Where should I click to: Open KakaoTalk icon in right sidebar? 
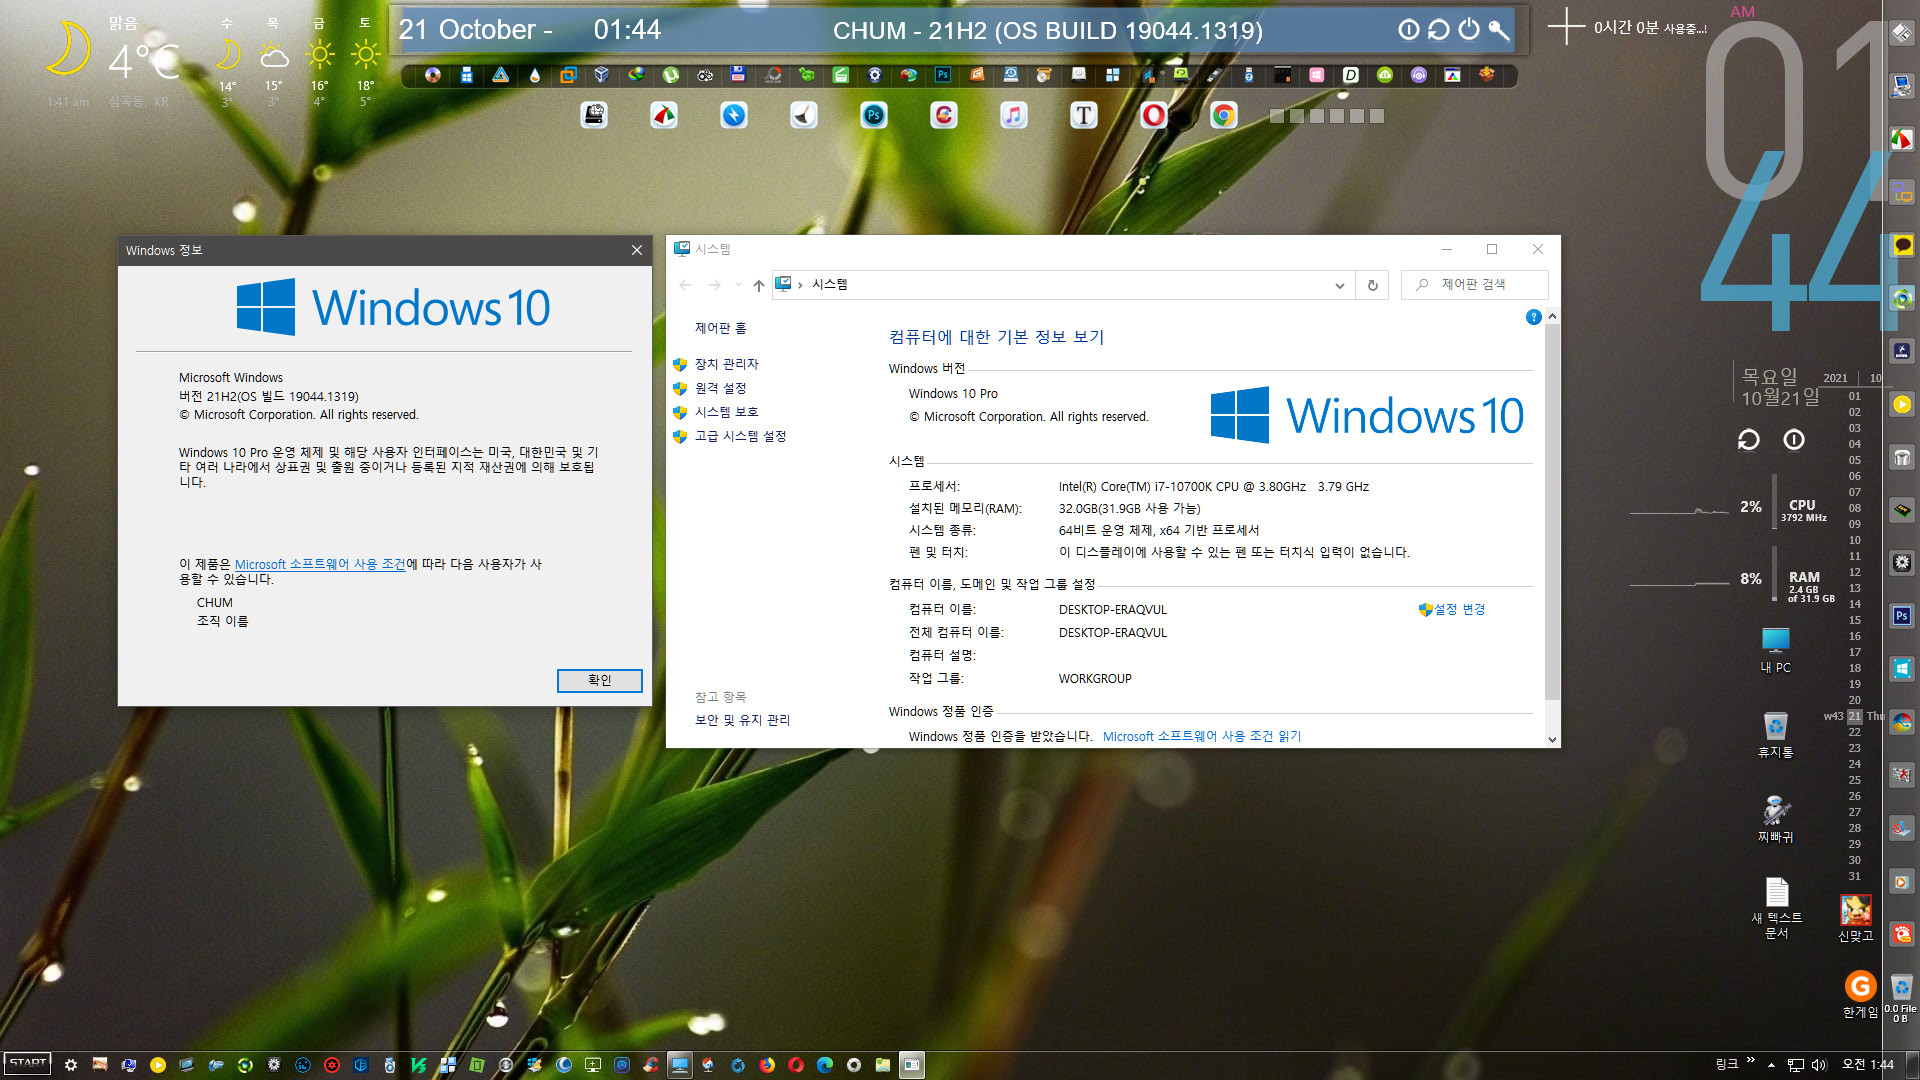1902,245
